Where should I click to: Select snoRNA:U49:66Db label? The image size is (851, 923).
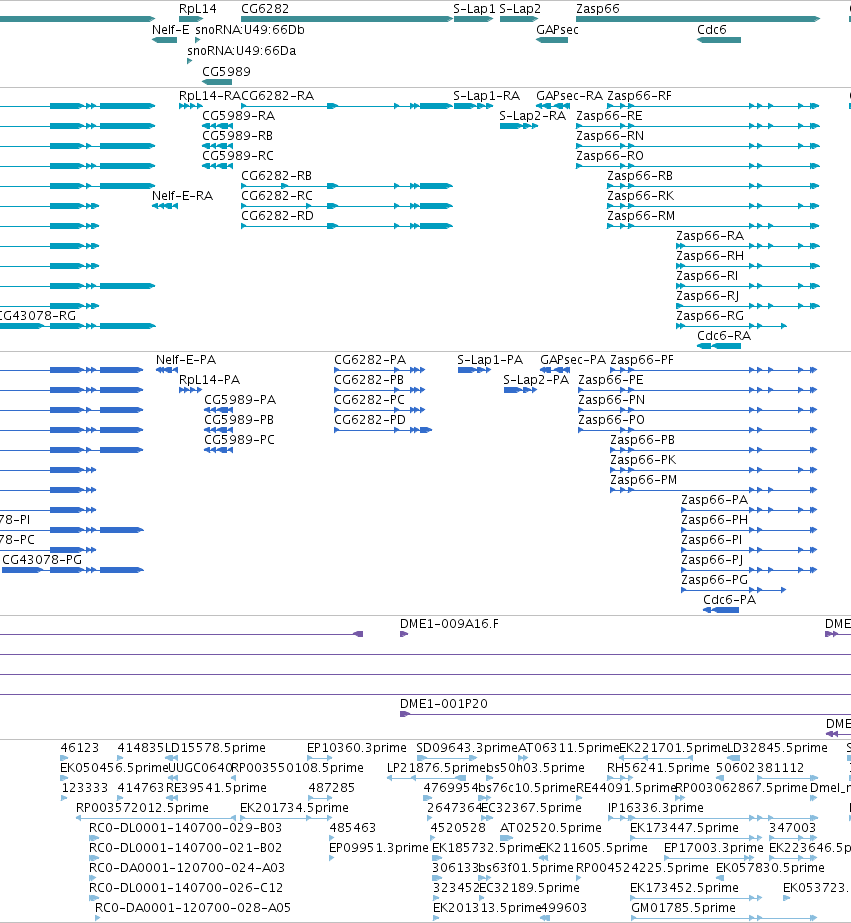[x=250, y=30]
